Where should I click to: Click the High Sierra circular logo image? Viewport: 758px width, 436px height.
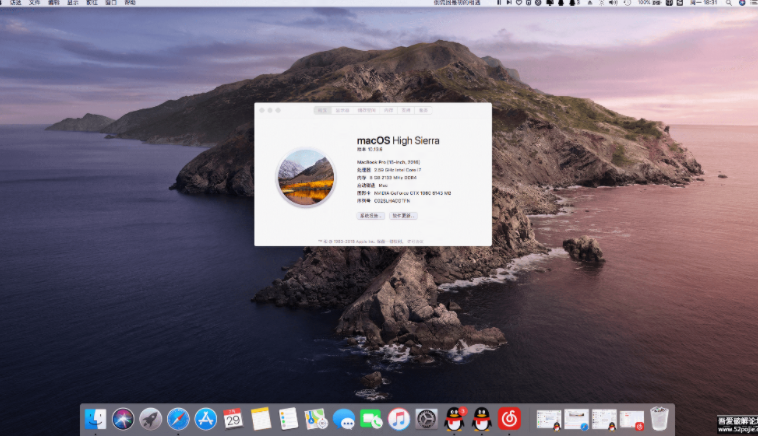click(306, 177)
